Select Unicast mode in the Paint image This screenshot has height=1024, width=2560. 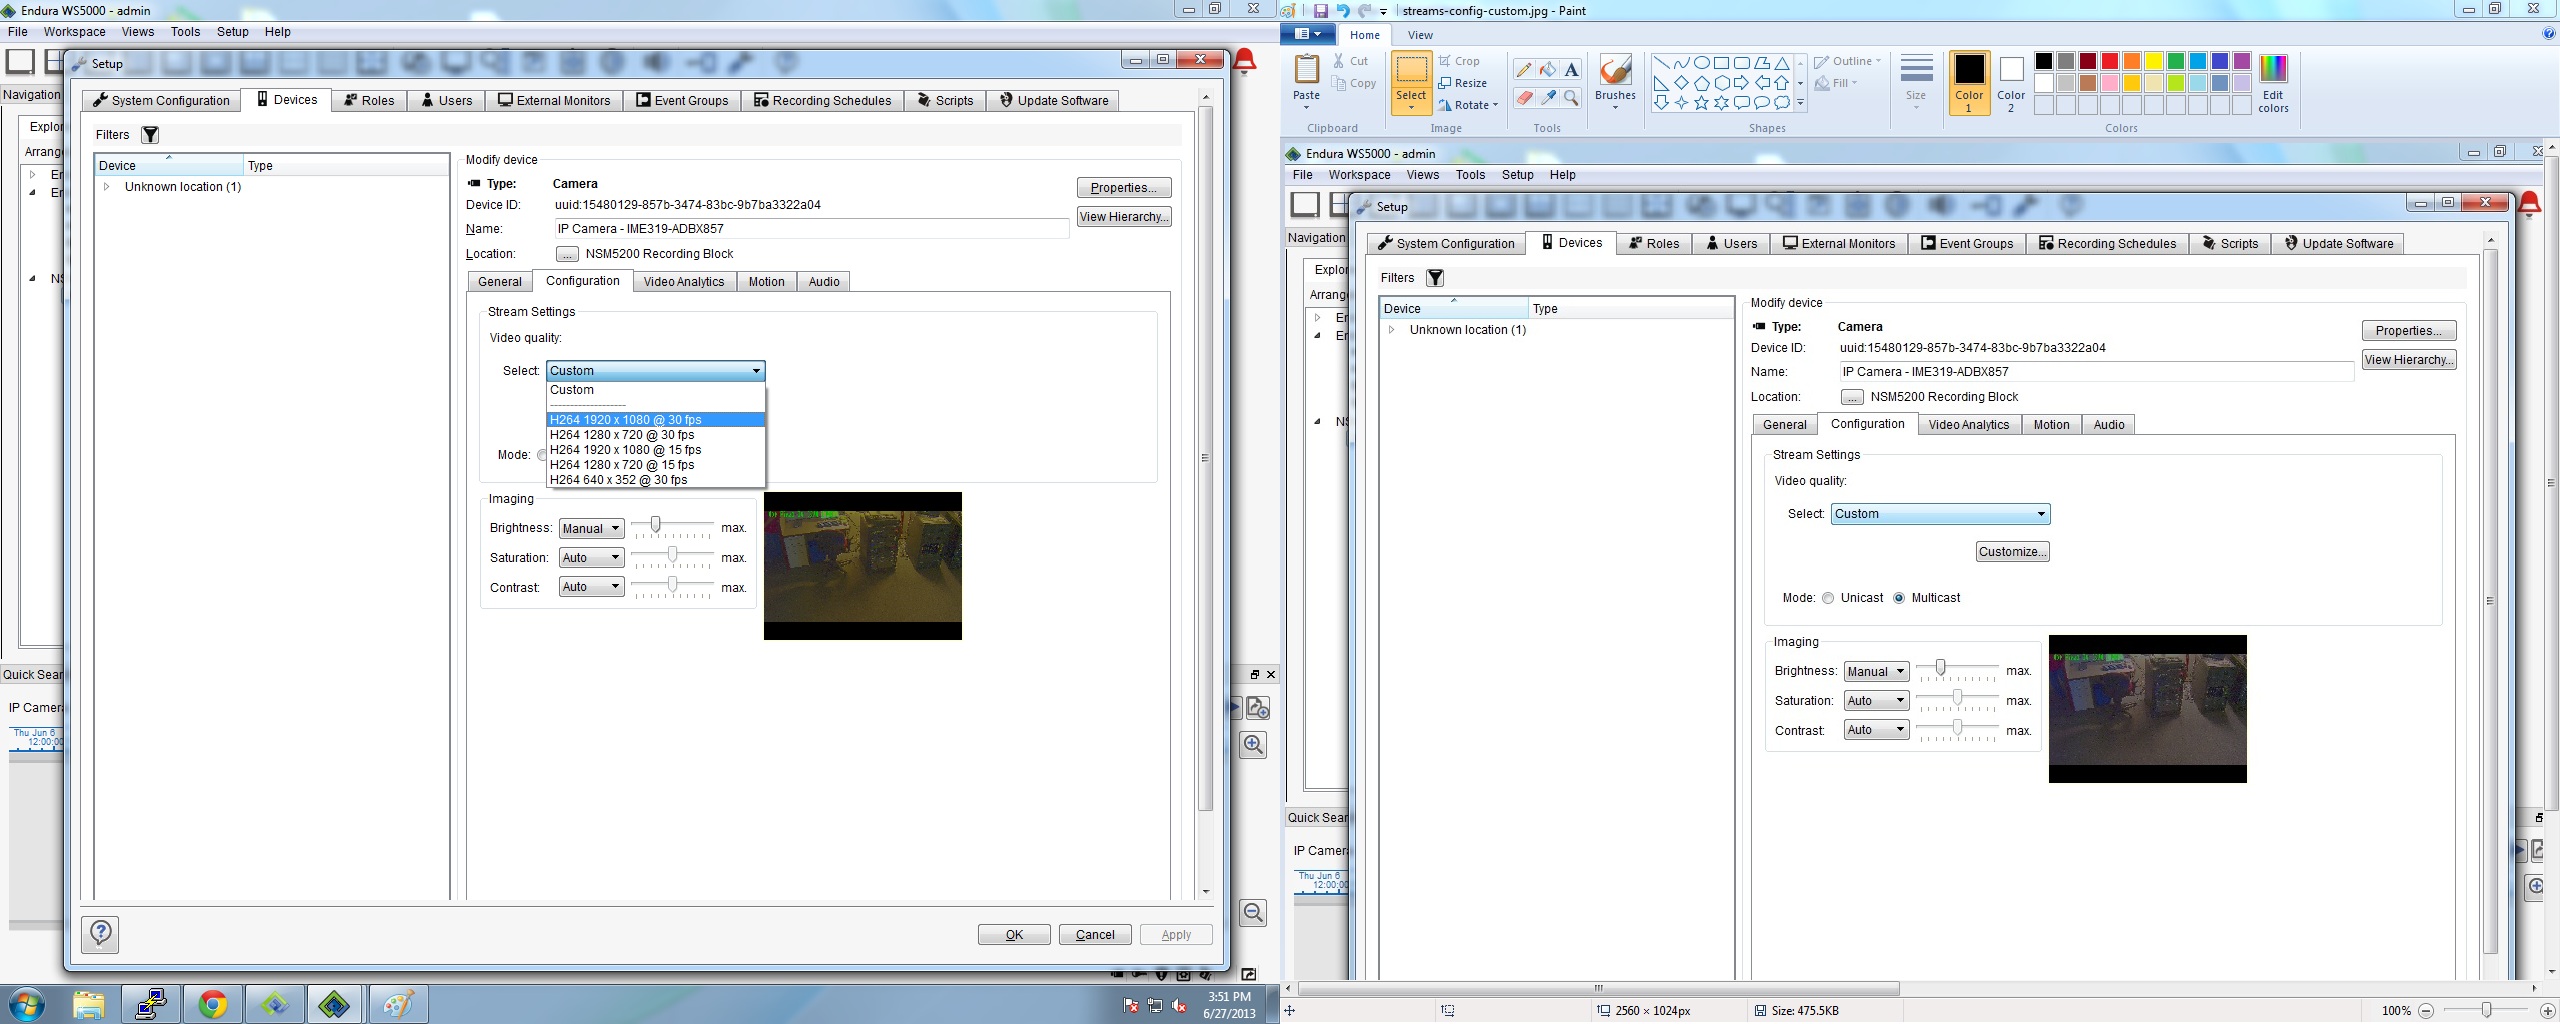[1828, 598]
